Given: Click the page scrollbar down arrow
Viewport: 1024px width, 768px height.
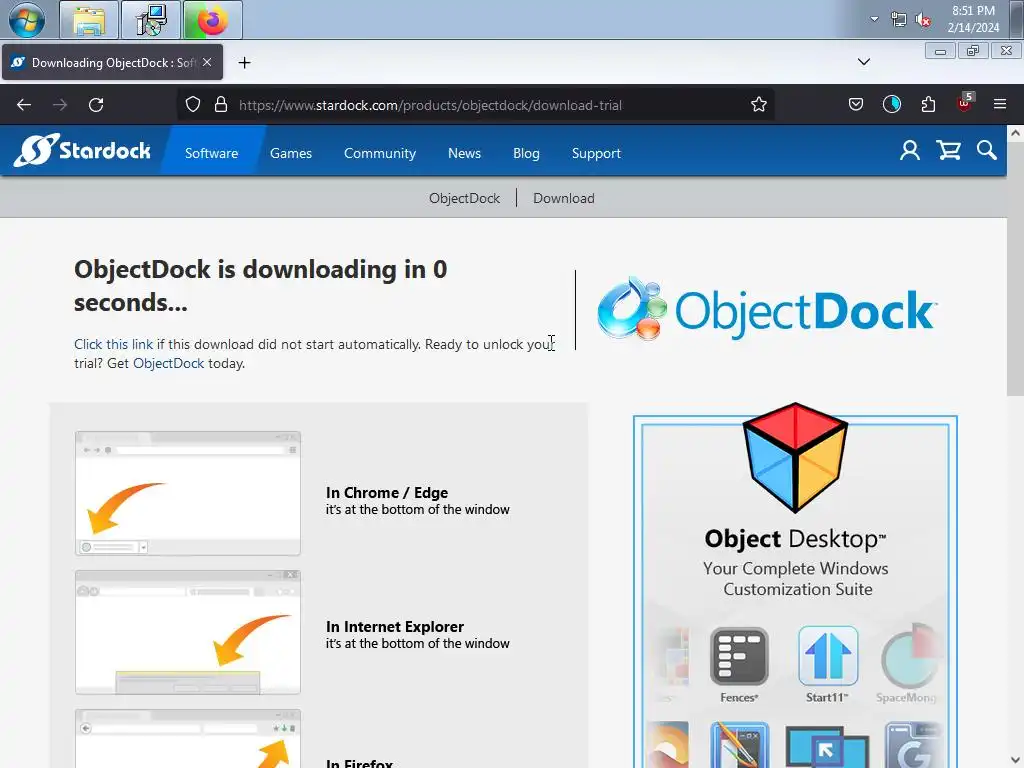Looking at the screenshot, I should tap(1015, 760).
